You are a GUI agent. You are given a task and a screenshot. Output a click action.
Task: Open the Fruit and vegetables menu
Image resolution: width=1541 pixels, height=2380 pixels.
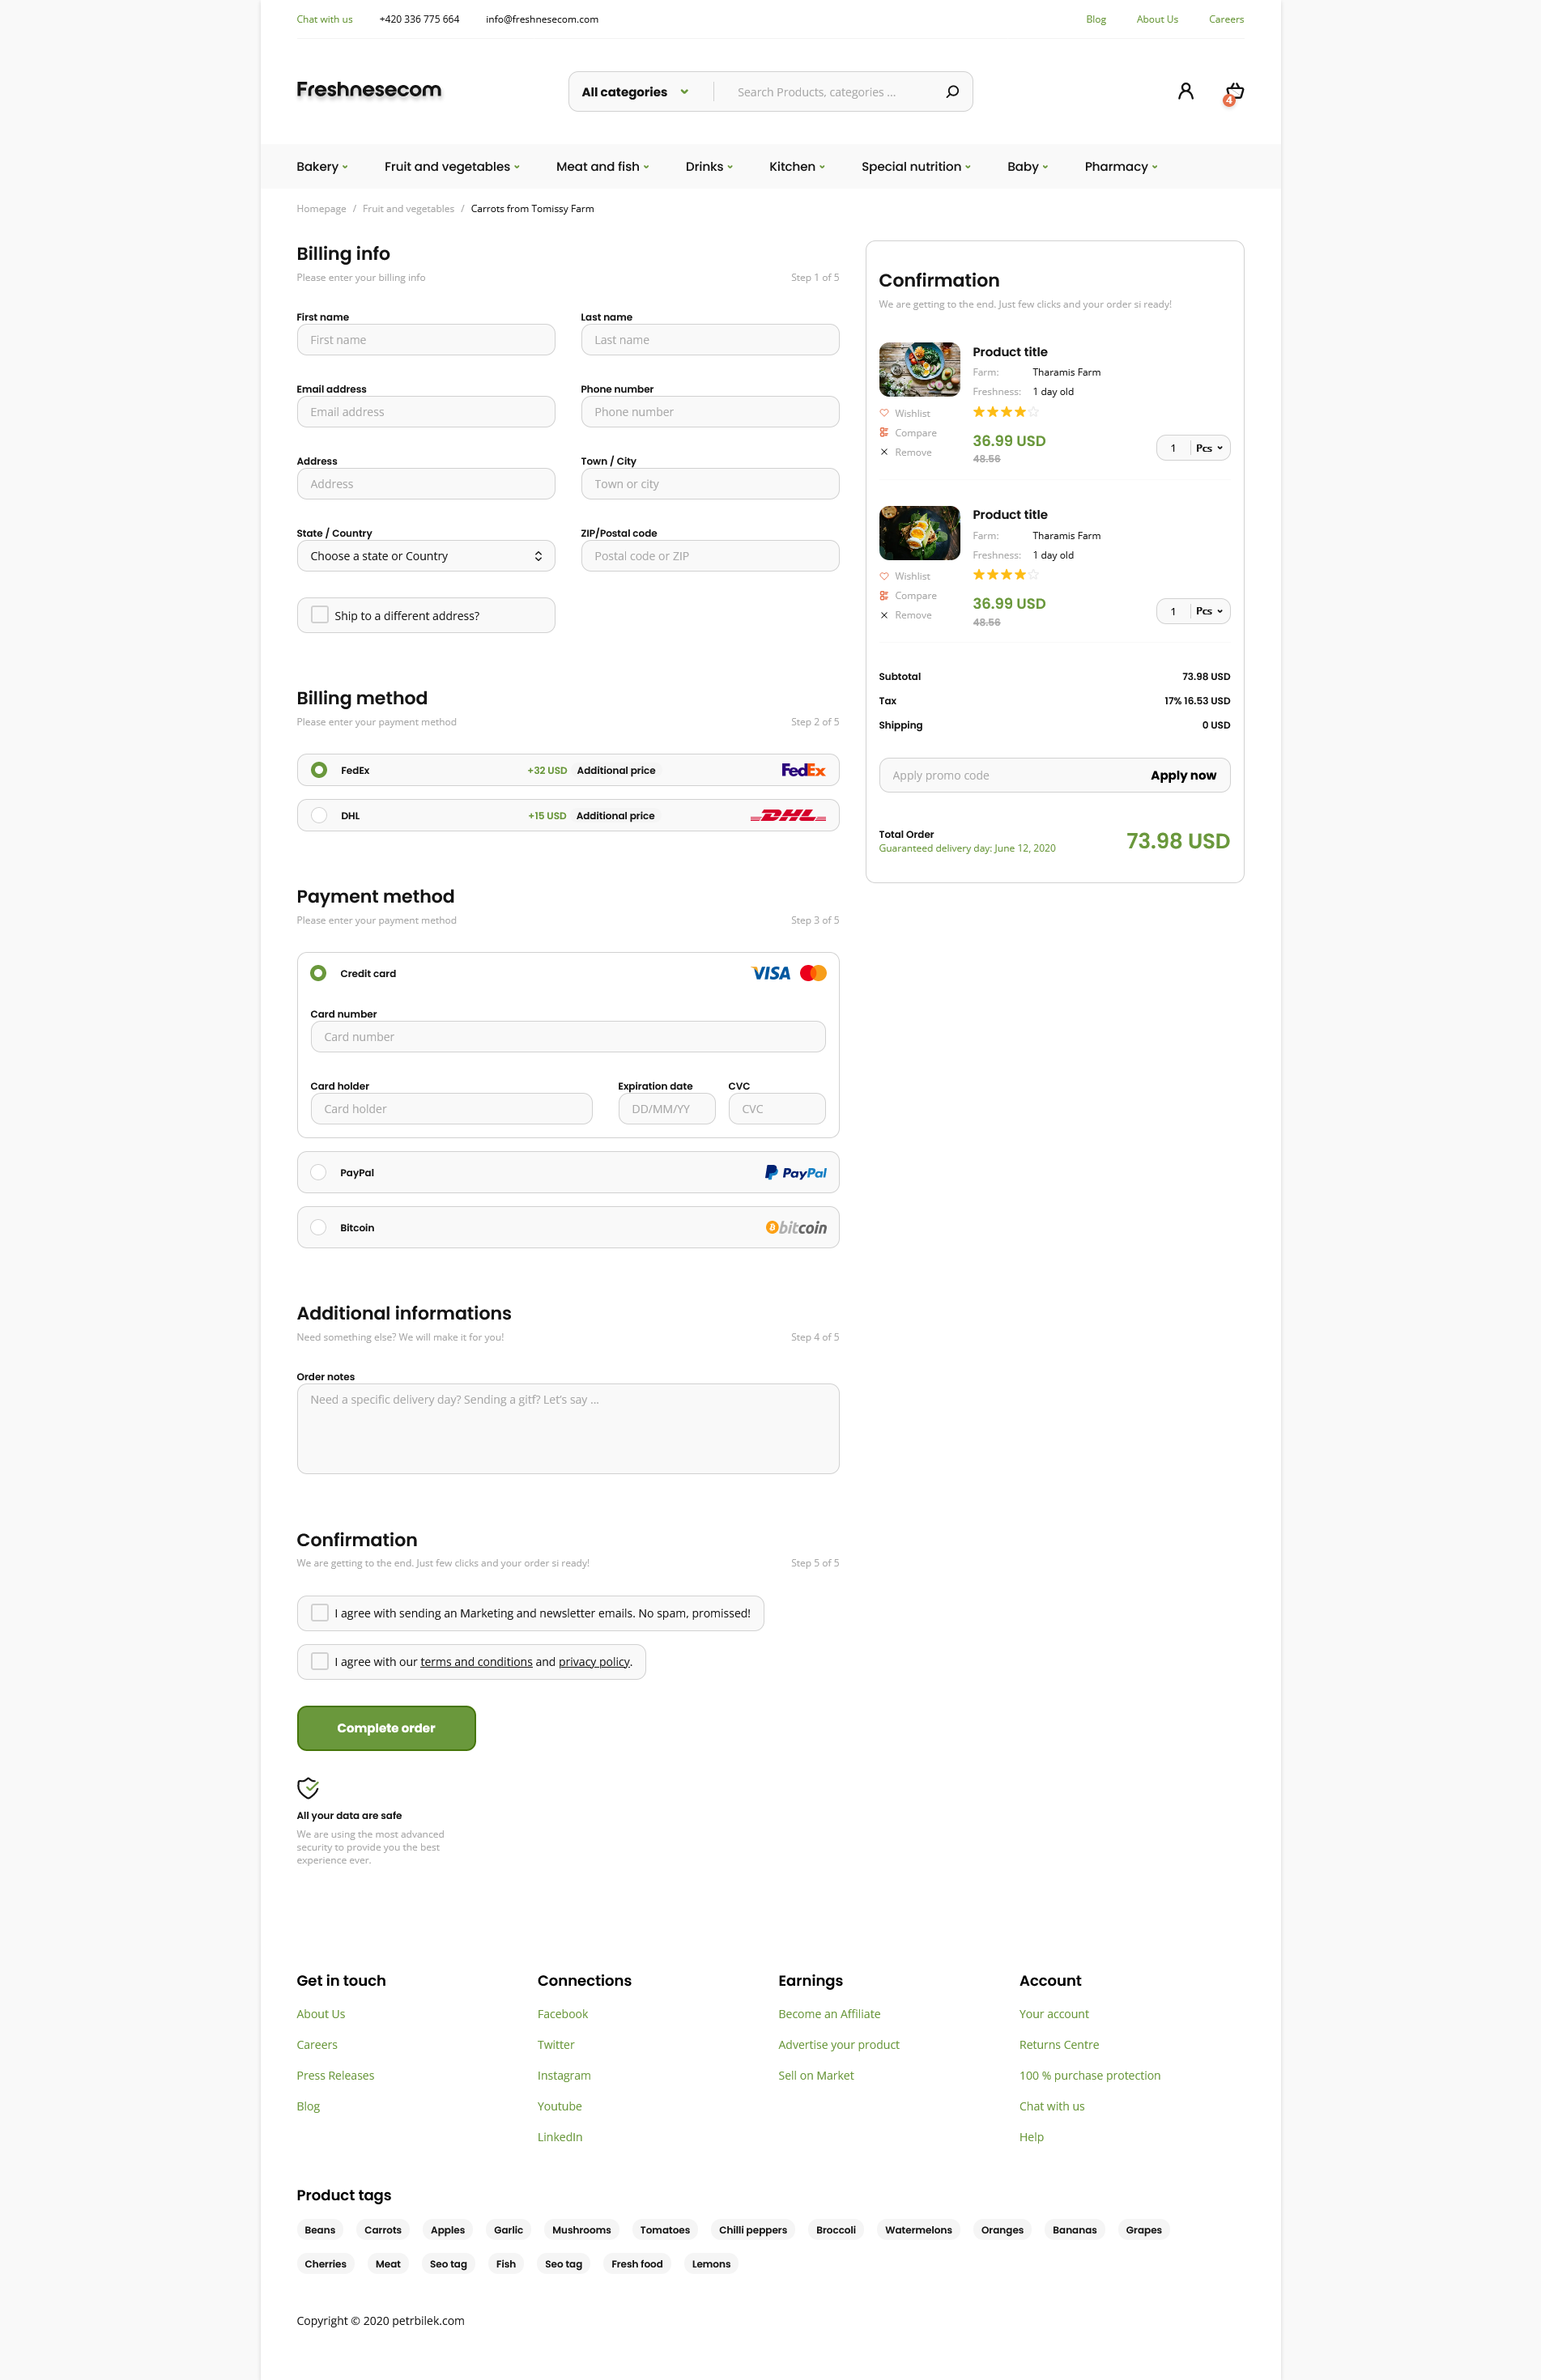pyautogui.click(x=452, y=167)
